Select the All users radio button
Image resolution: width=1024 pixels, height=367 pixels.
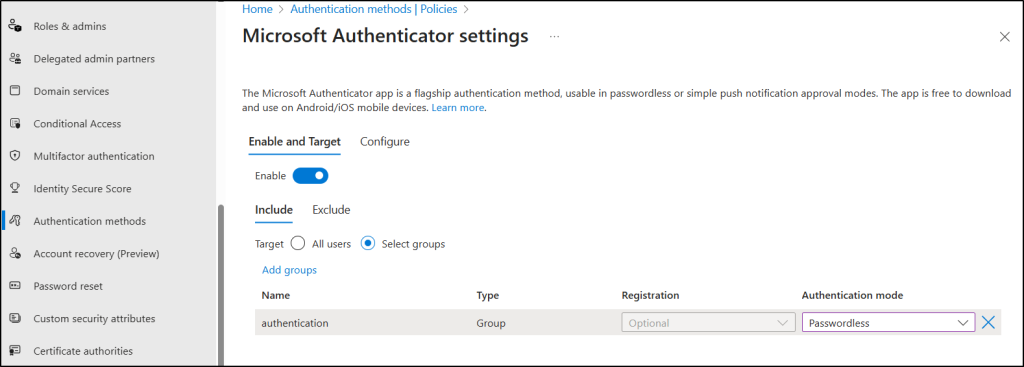[x=298, y=244]
